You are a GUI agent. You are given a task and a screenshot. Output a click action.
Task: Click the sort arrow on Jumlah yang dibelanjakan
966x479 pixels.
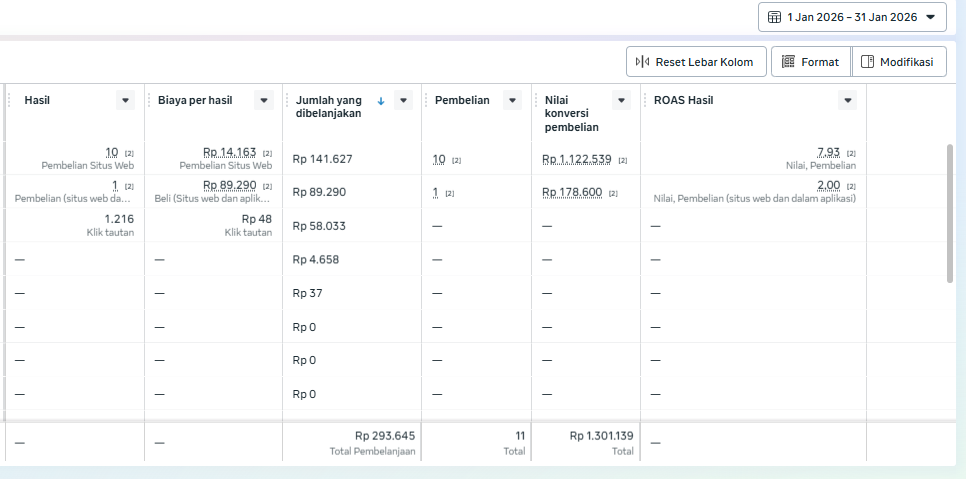pyautogui.click(x=381, y=100)
